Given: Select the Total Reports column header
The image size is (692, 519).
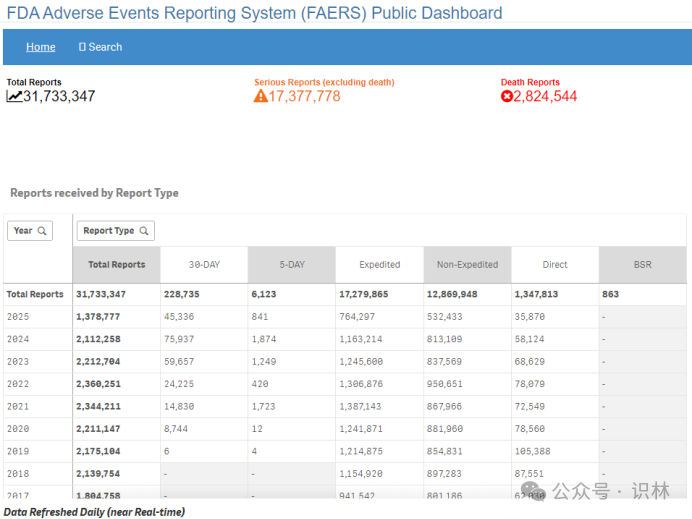Looking at the screenshot, I should [x=117, y=264].
